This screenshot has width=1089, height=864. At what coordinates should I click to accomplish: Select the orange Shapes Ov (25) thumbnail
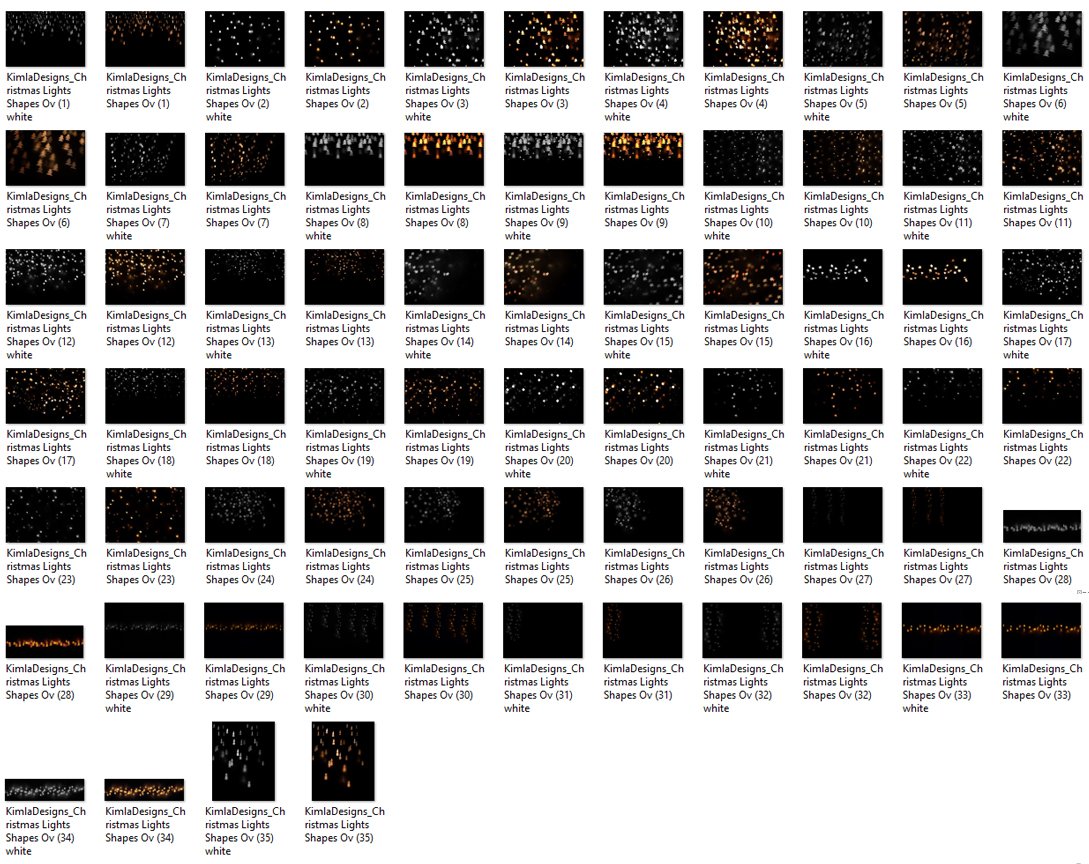(544, 515)
